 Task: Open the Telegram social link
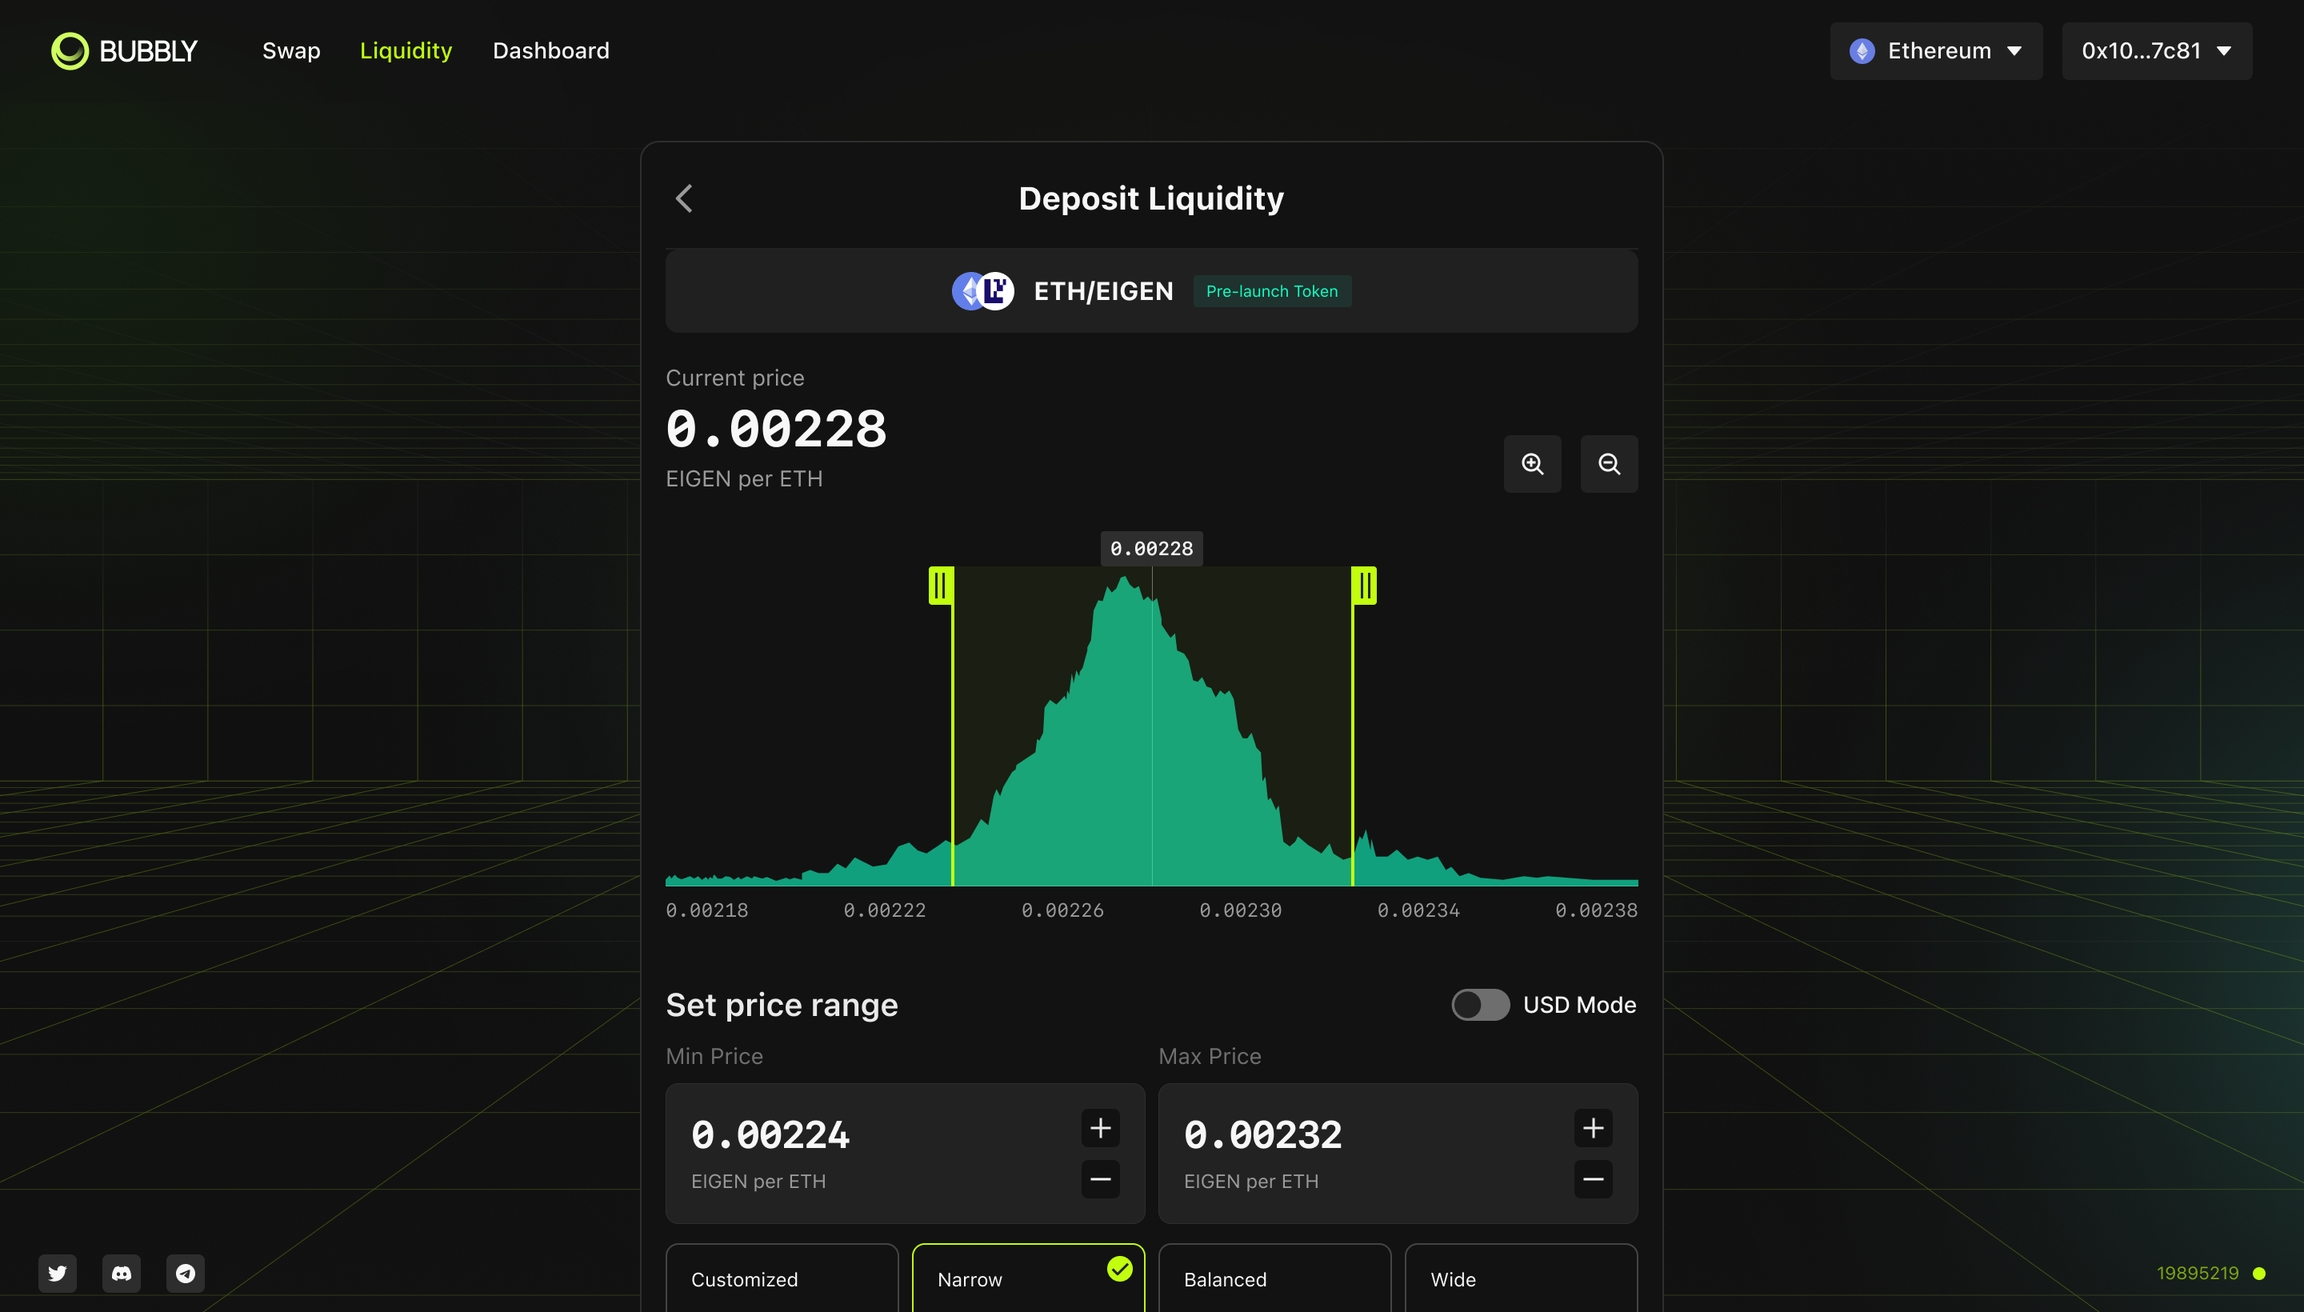click(185, 1273)
